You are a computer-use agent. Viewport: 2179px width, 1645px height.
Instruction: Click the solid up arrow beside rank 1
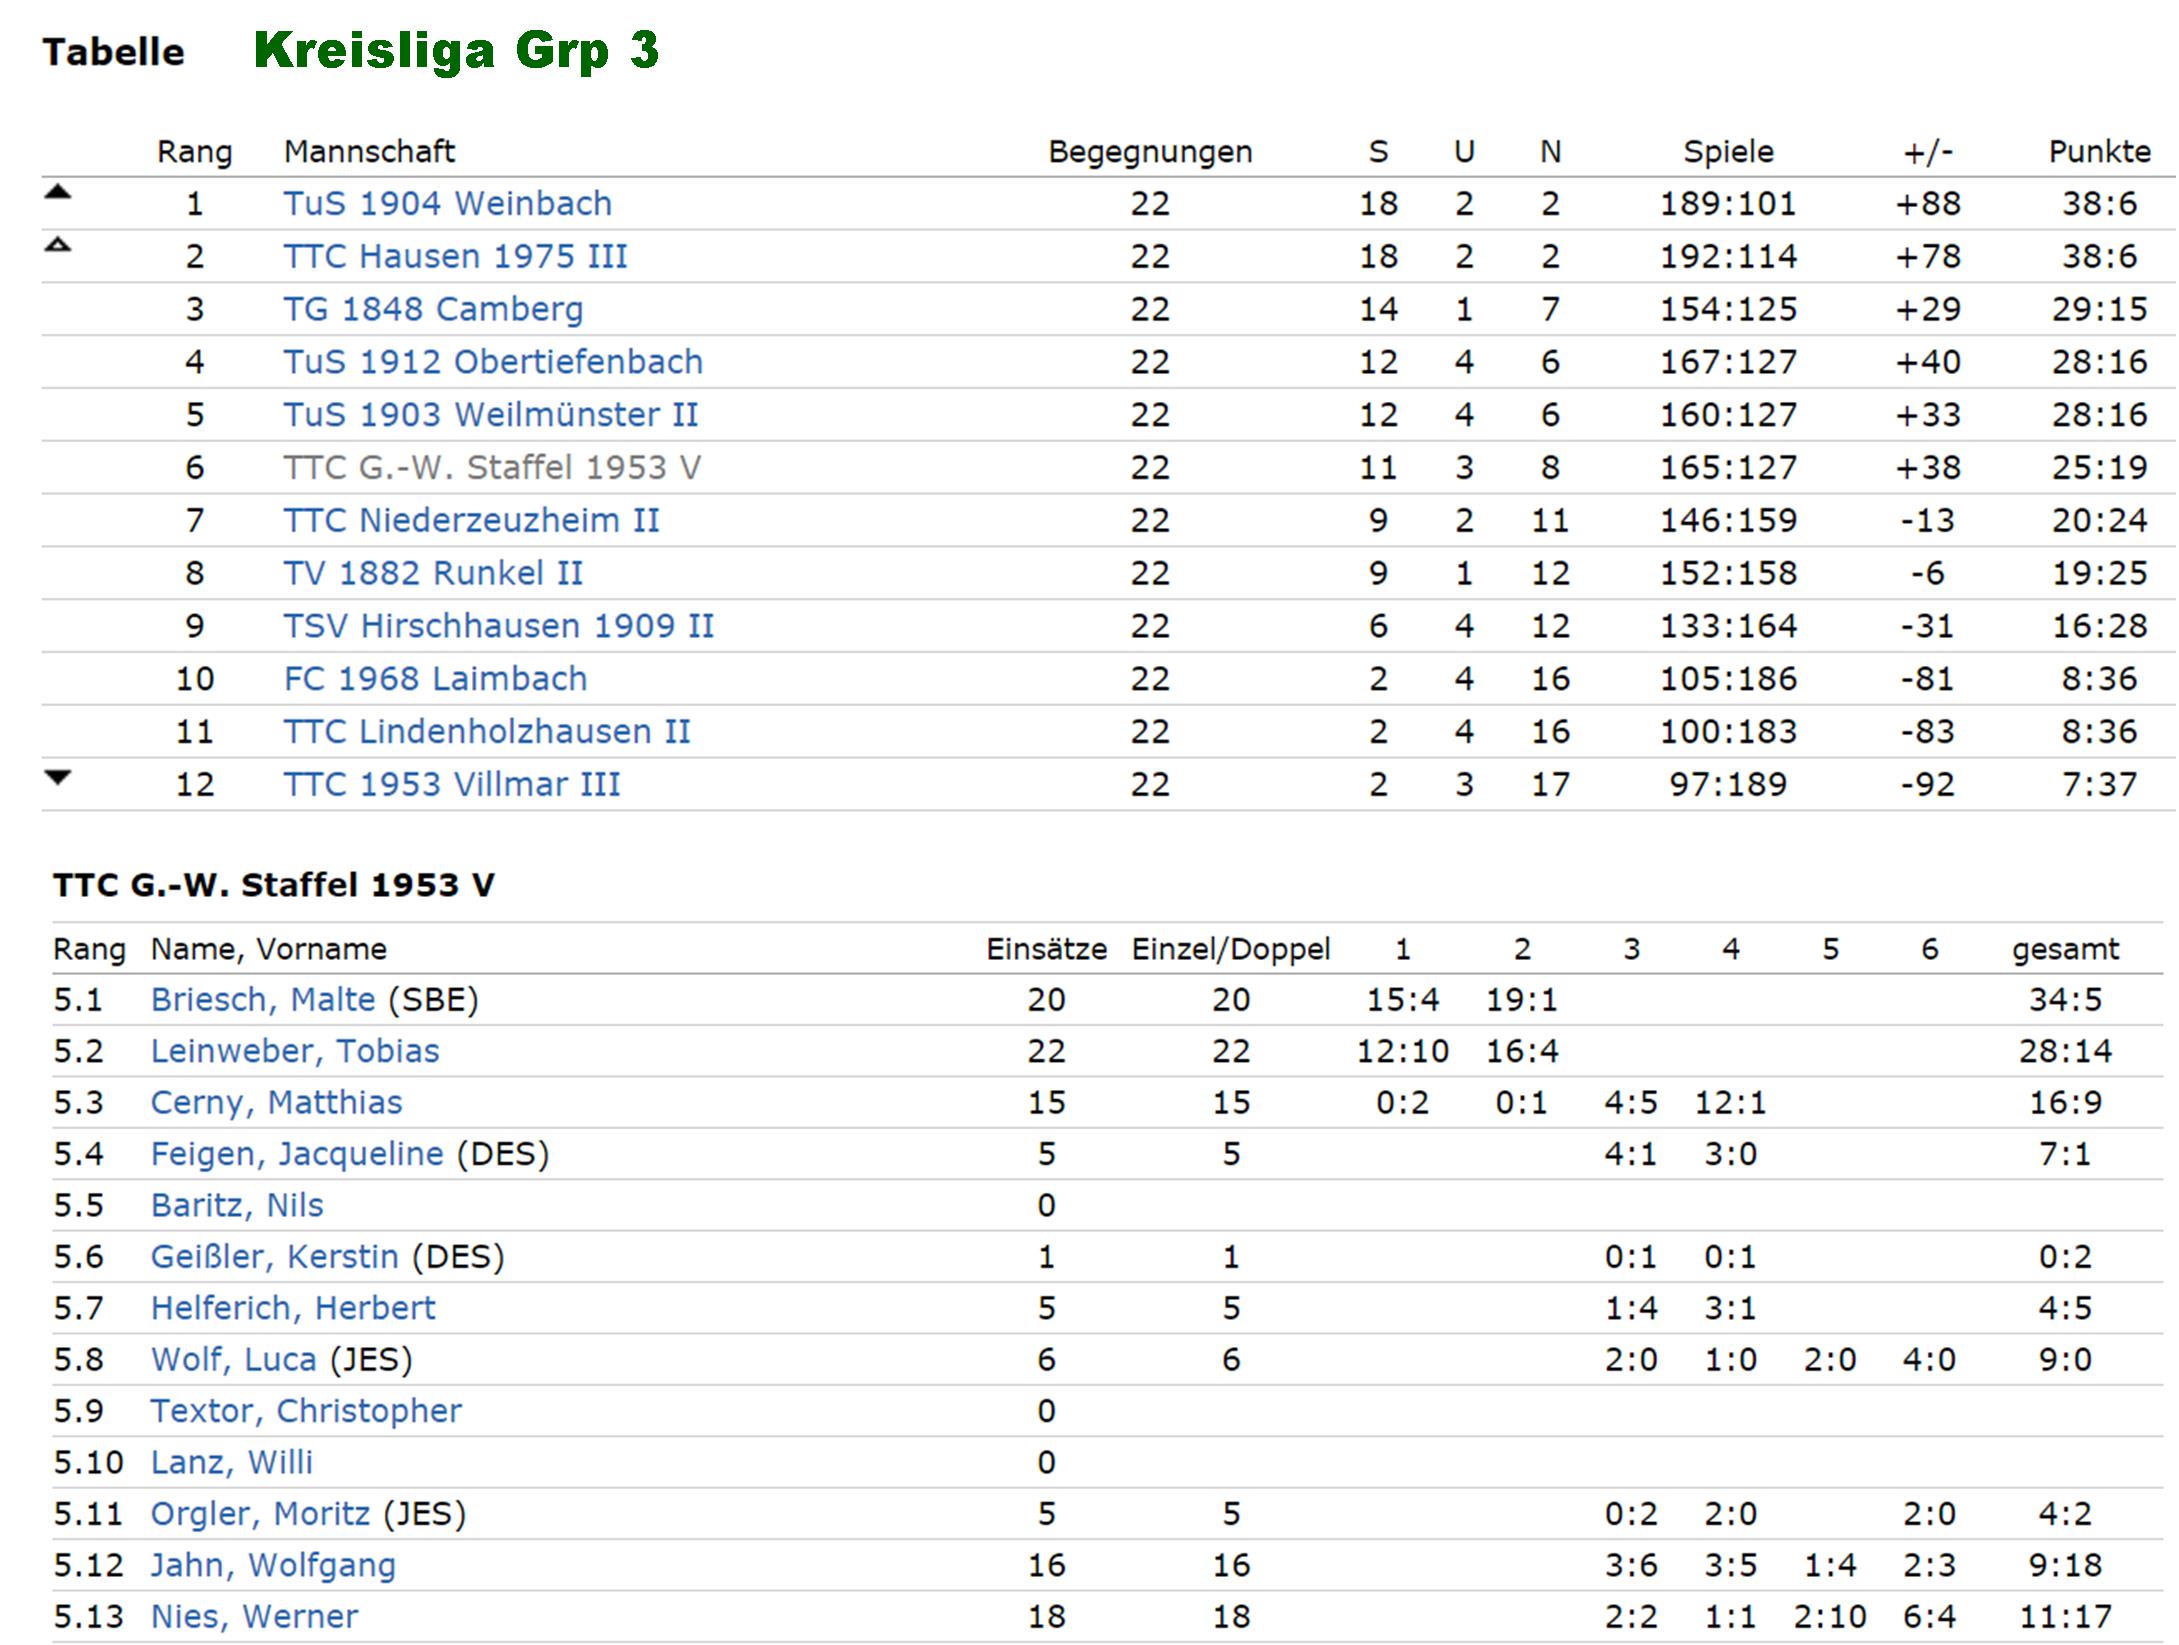[x=58, y=193]
